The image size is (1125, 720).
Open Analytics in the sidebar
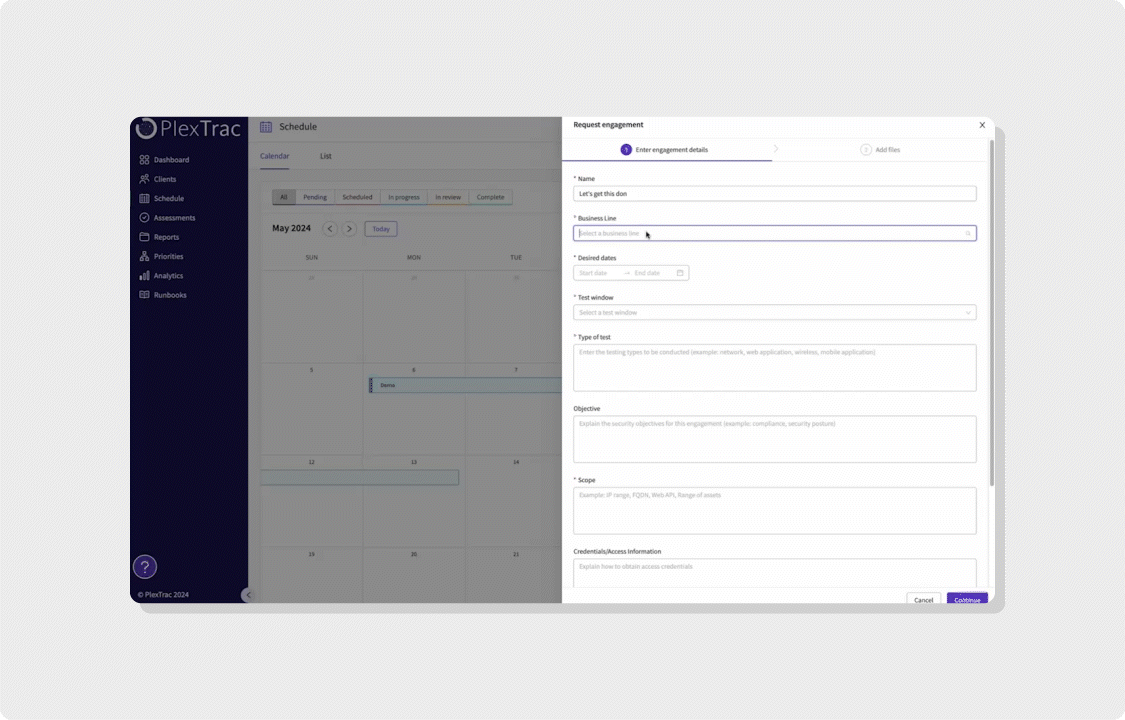pyautogui.click(x=161, y=276)
